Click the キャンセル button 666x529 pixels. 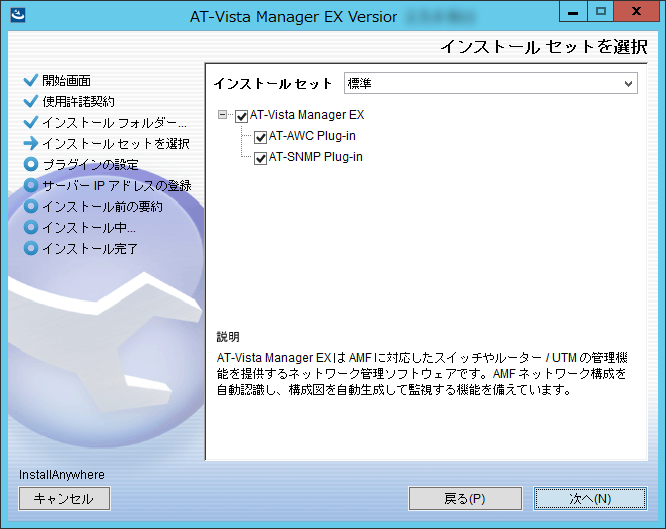point(64,498)
